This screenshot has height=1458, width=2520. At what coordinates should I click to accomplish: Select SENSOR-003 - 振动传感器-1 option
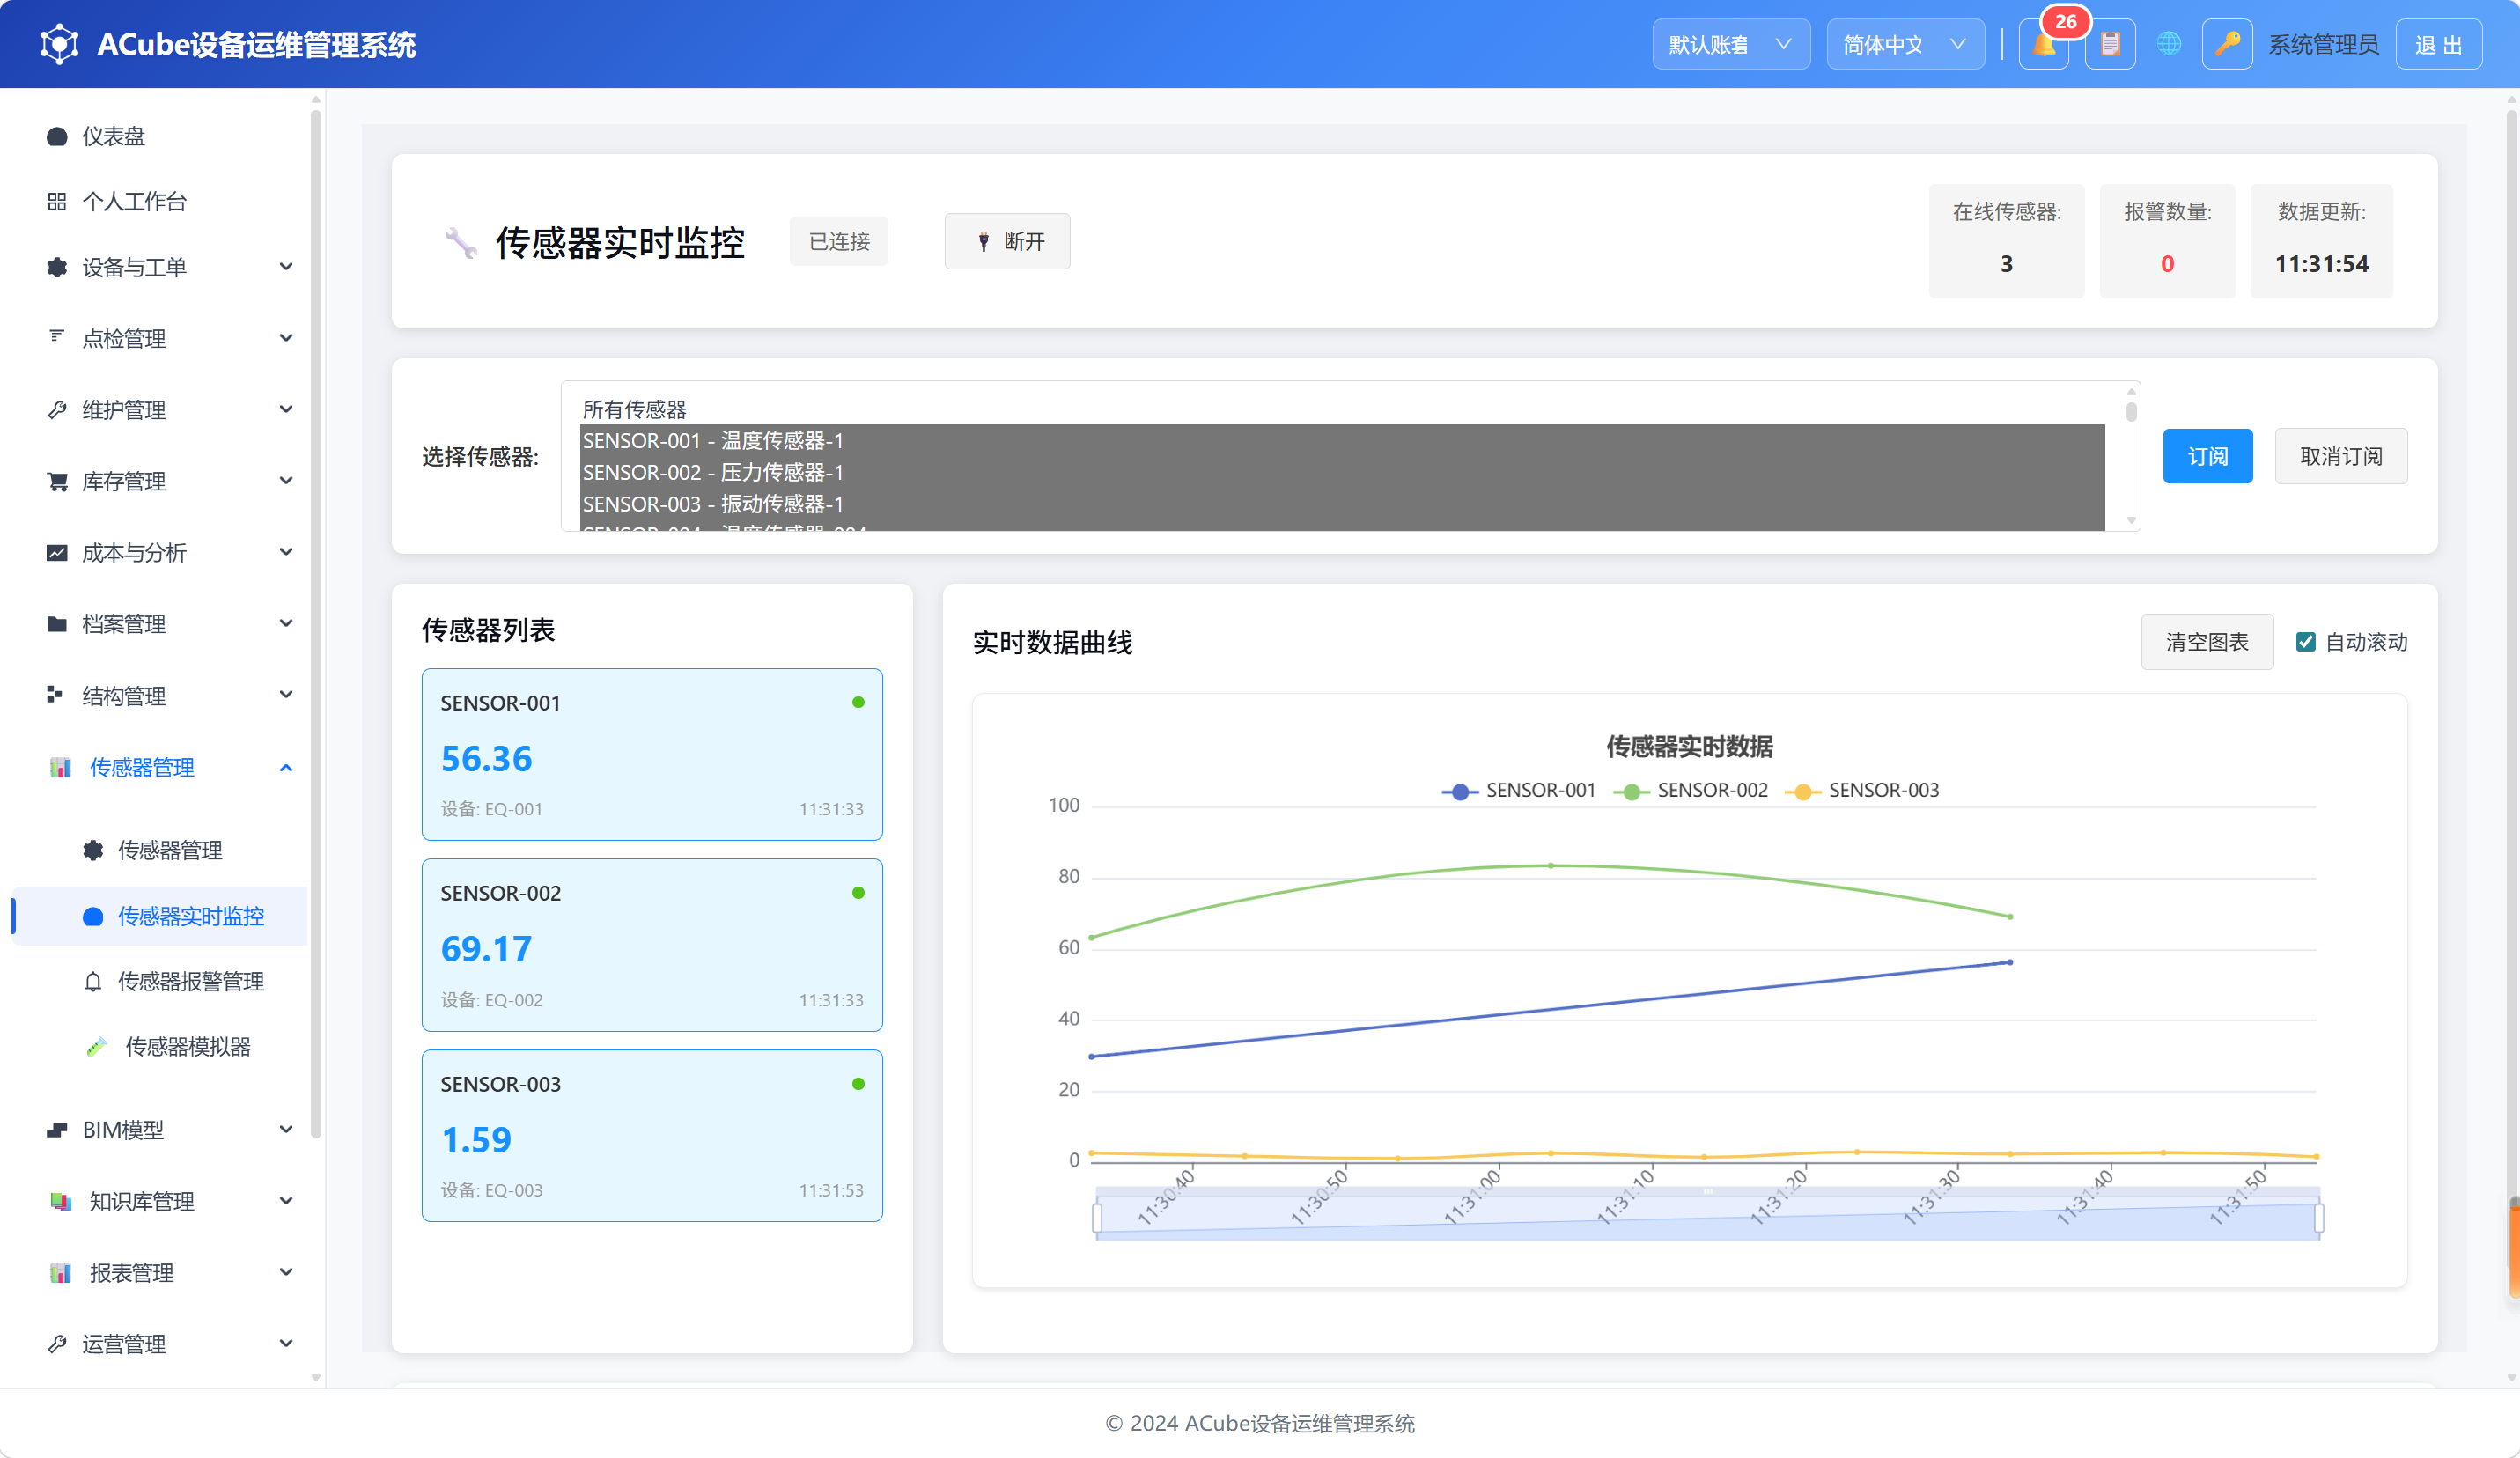1342,504
